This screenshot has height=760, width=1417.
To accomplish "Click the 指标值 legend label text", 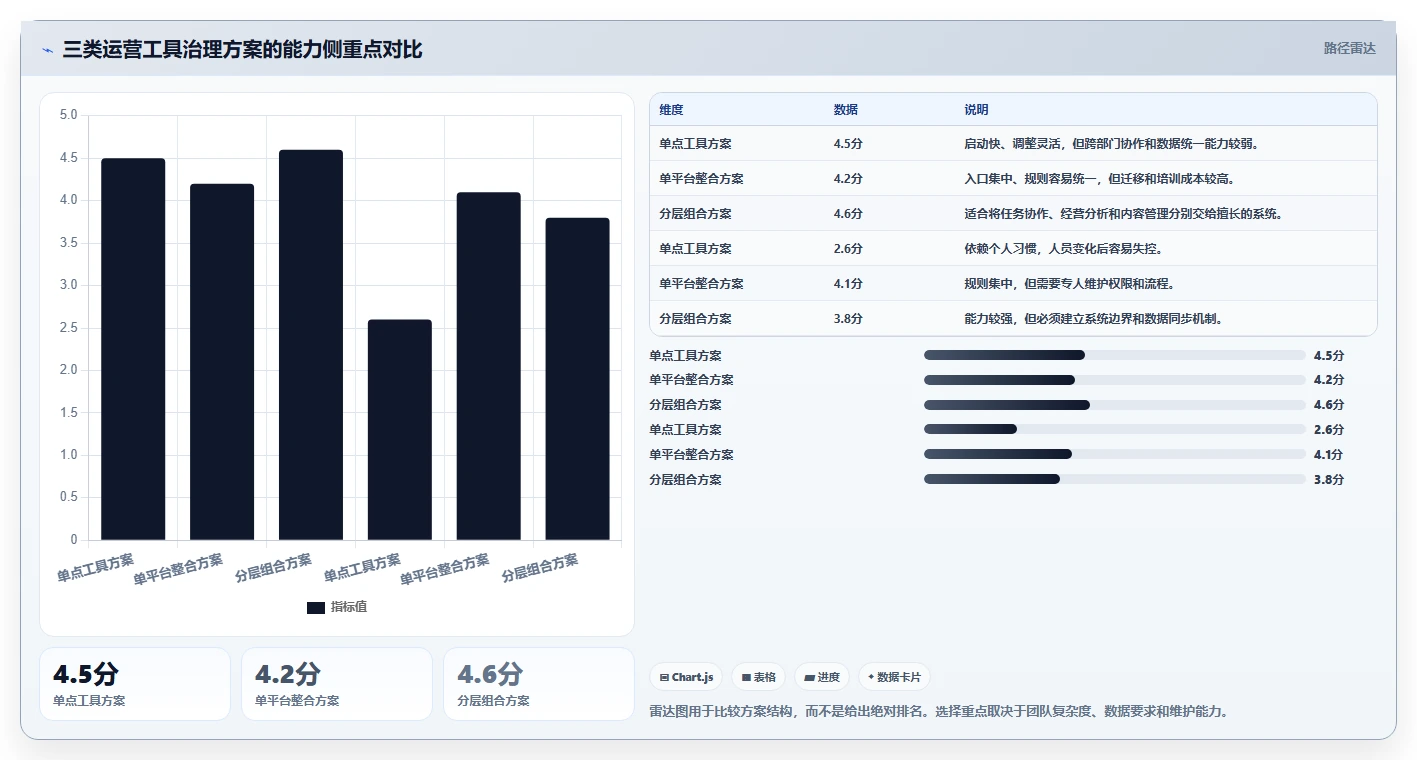I will pos(349,607).
